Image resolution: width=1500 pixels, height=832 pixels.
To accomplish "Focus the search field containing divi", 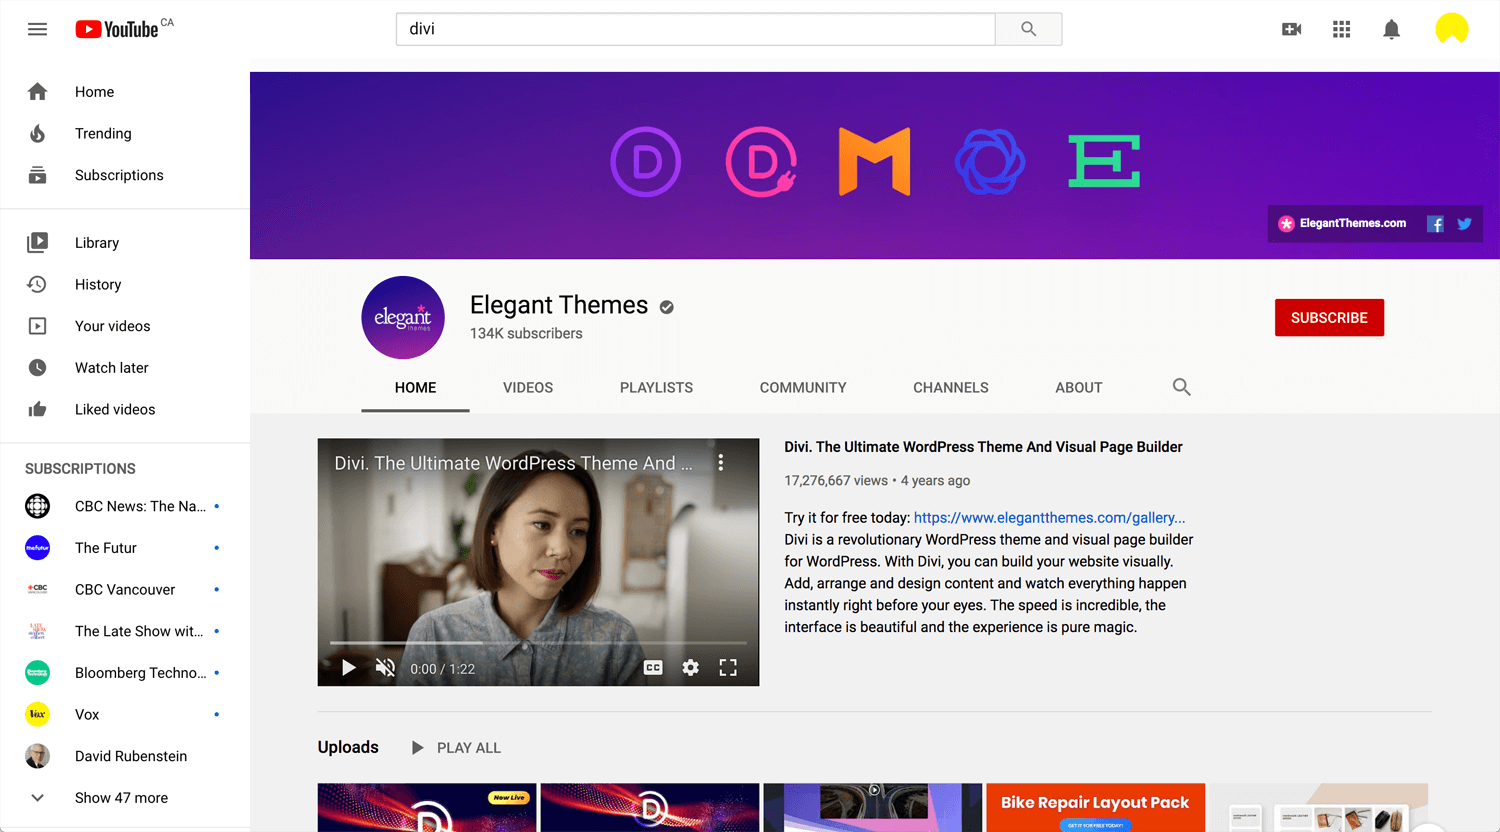I will (x=696, y=29).
